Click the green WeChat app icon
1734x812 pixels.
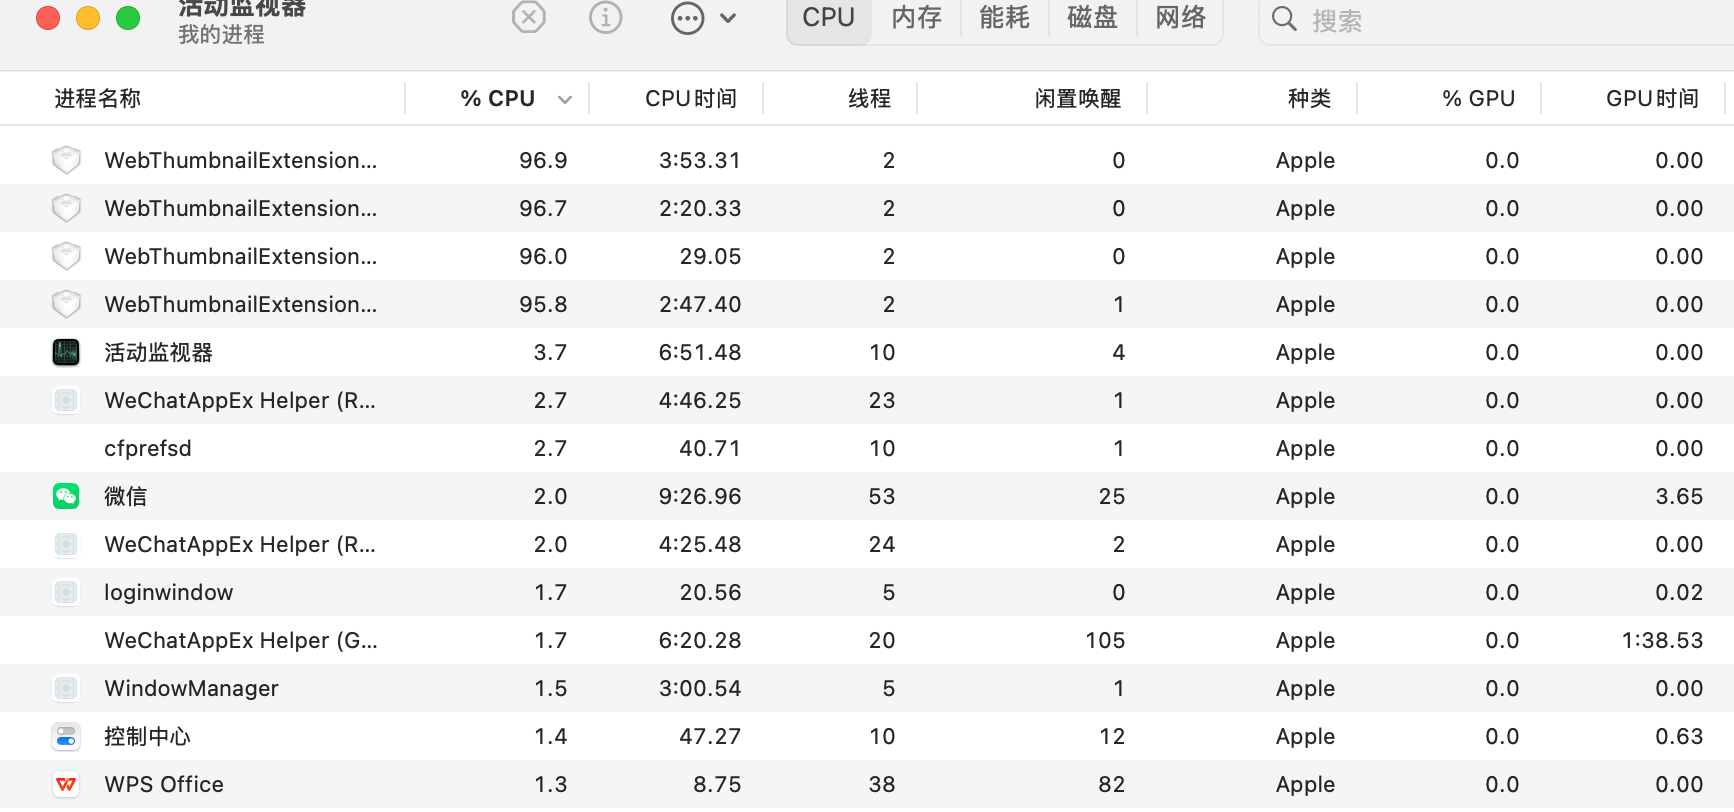pyautogui.click(x=66, y=496)
